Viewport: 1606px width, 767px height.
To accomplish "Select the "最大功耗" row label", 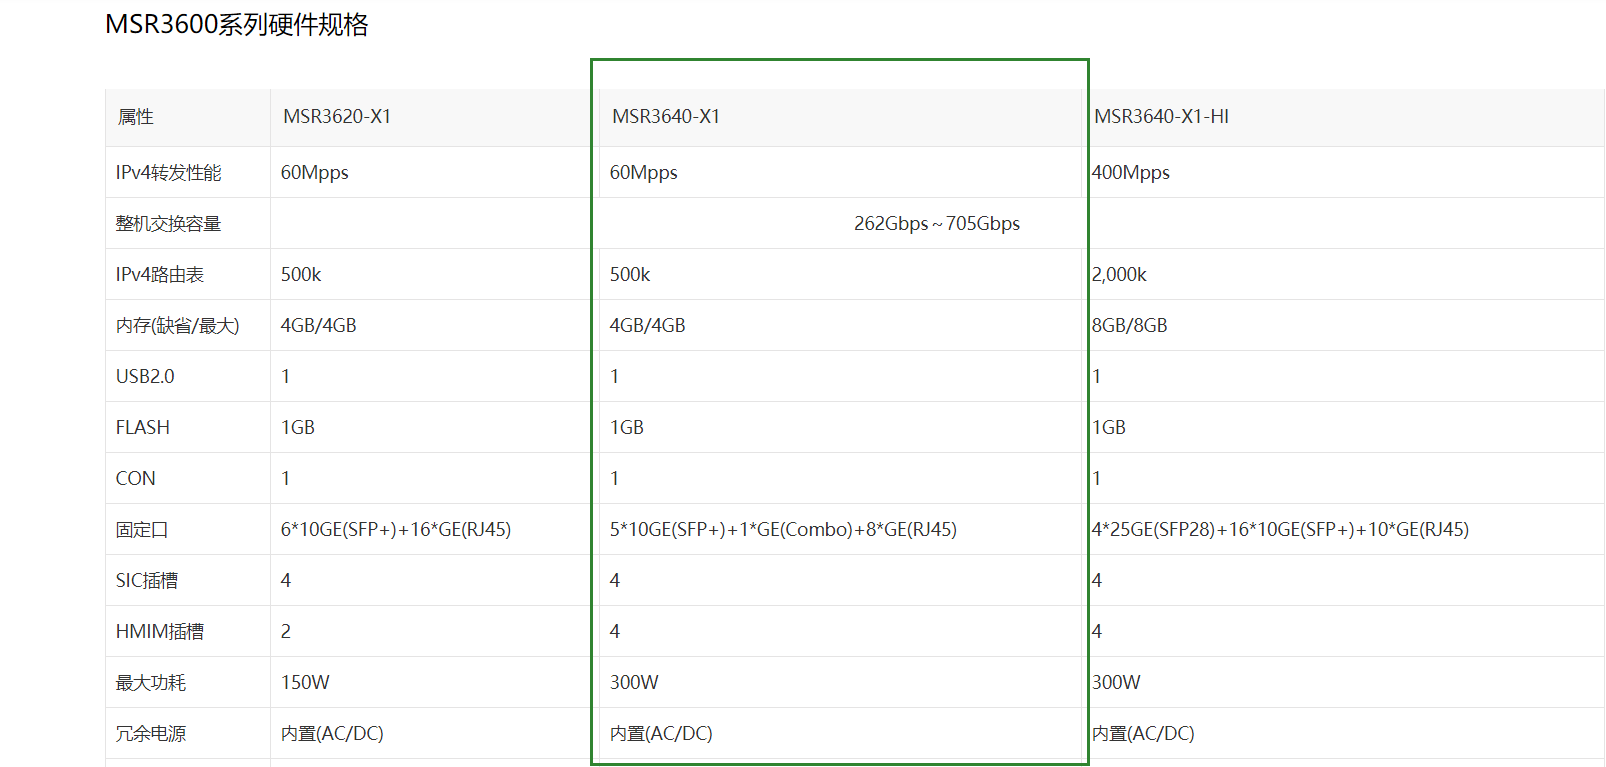I will 151,683.
